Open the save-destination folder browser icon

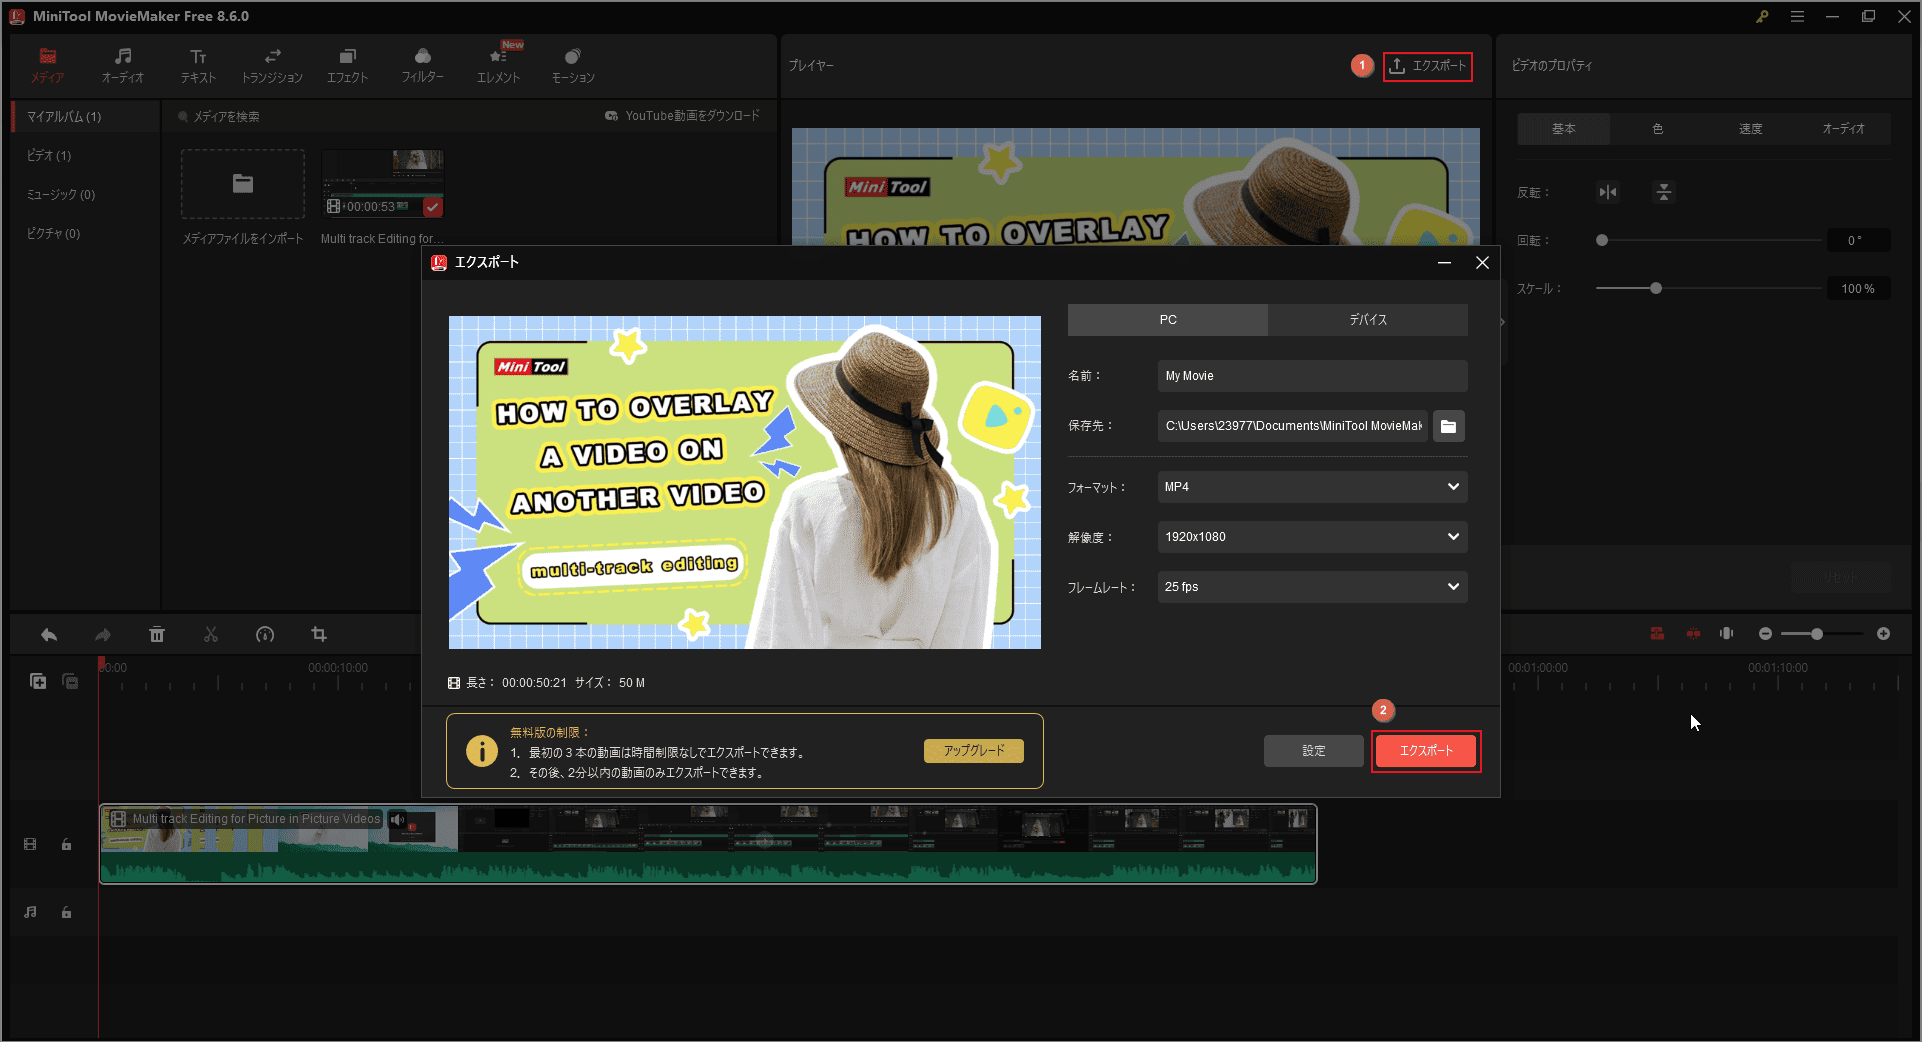(x=1448, y=425)
